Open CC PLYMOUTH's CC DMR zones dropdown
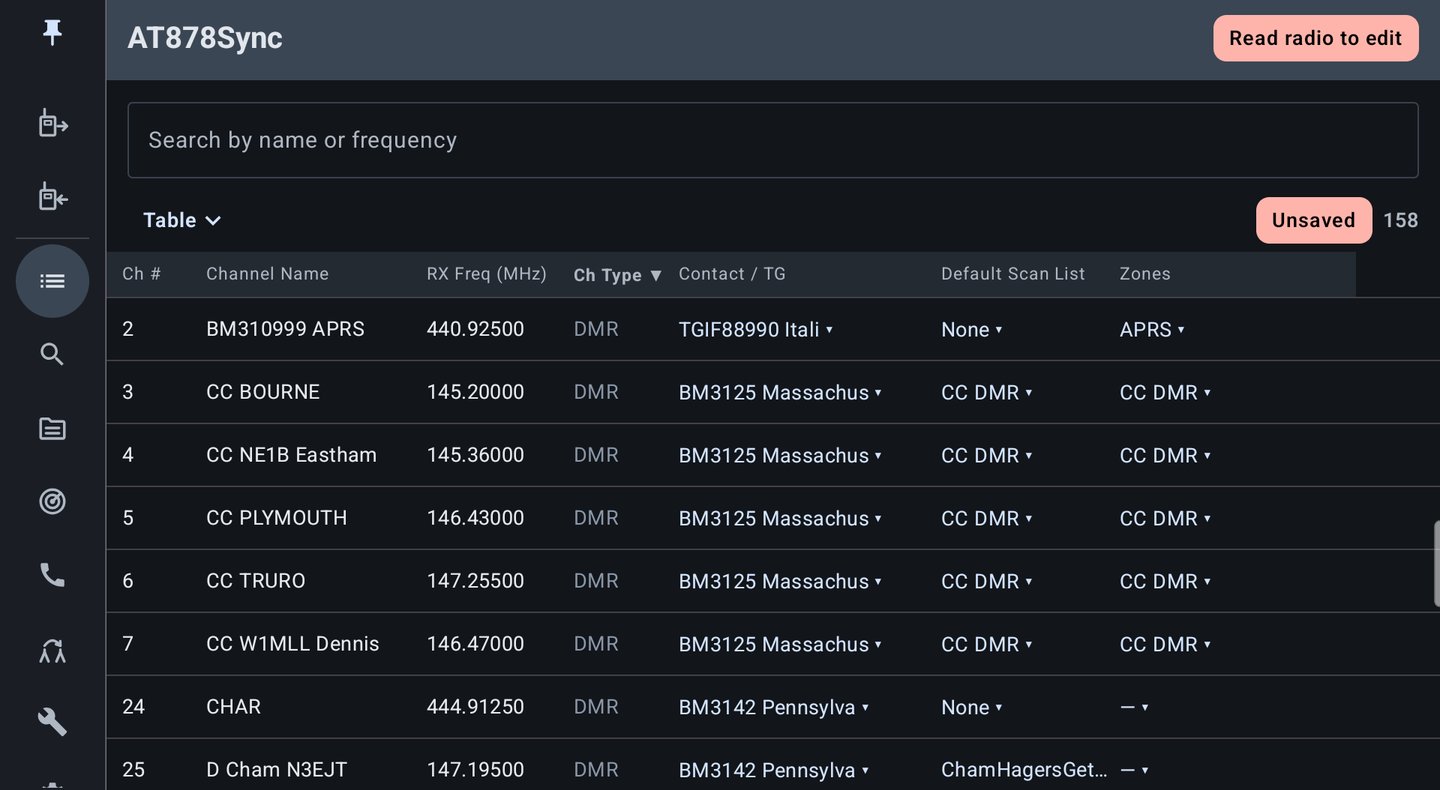 tap(1165, 519)
